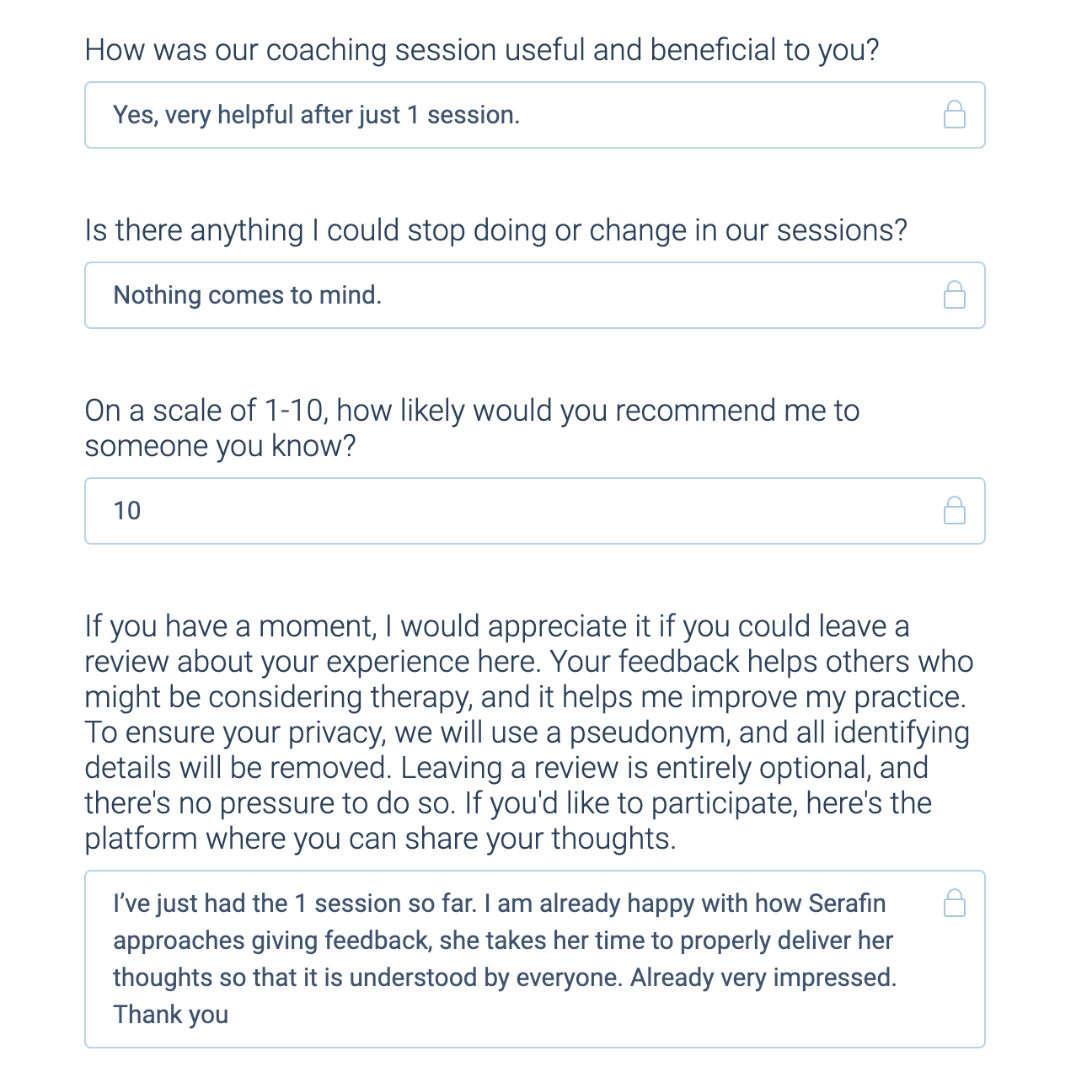Viewport: 1080px width, 1080px height.
Task: Focus the "Yes, very helpful" answer field
Action: click(x=534, y=115)
